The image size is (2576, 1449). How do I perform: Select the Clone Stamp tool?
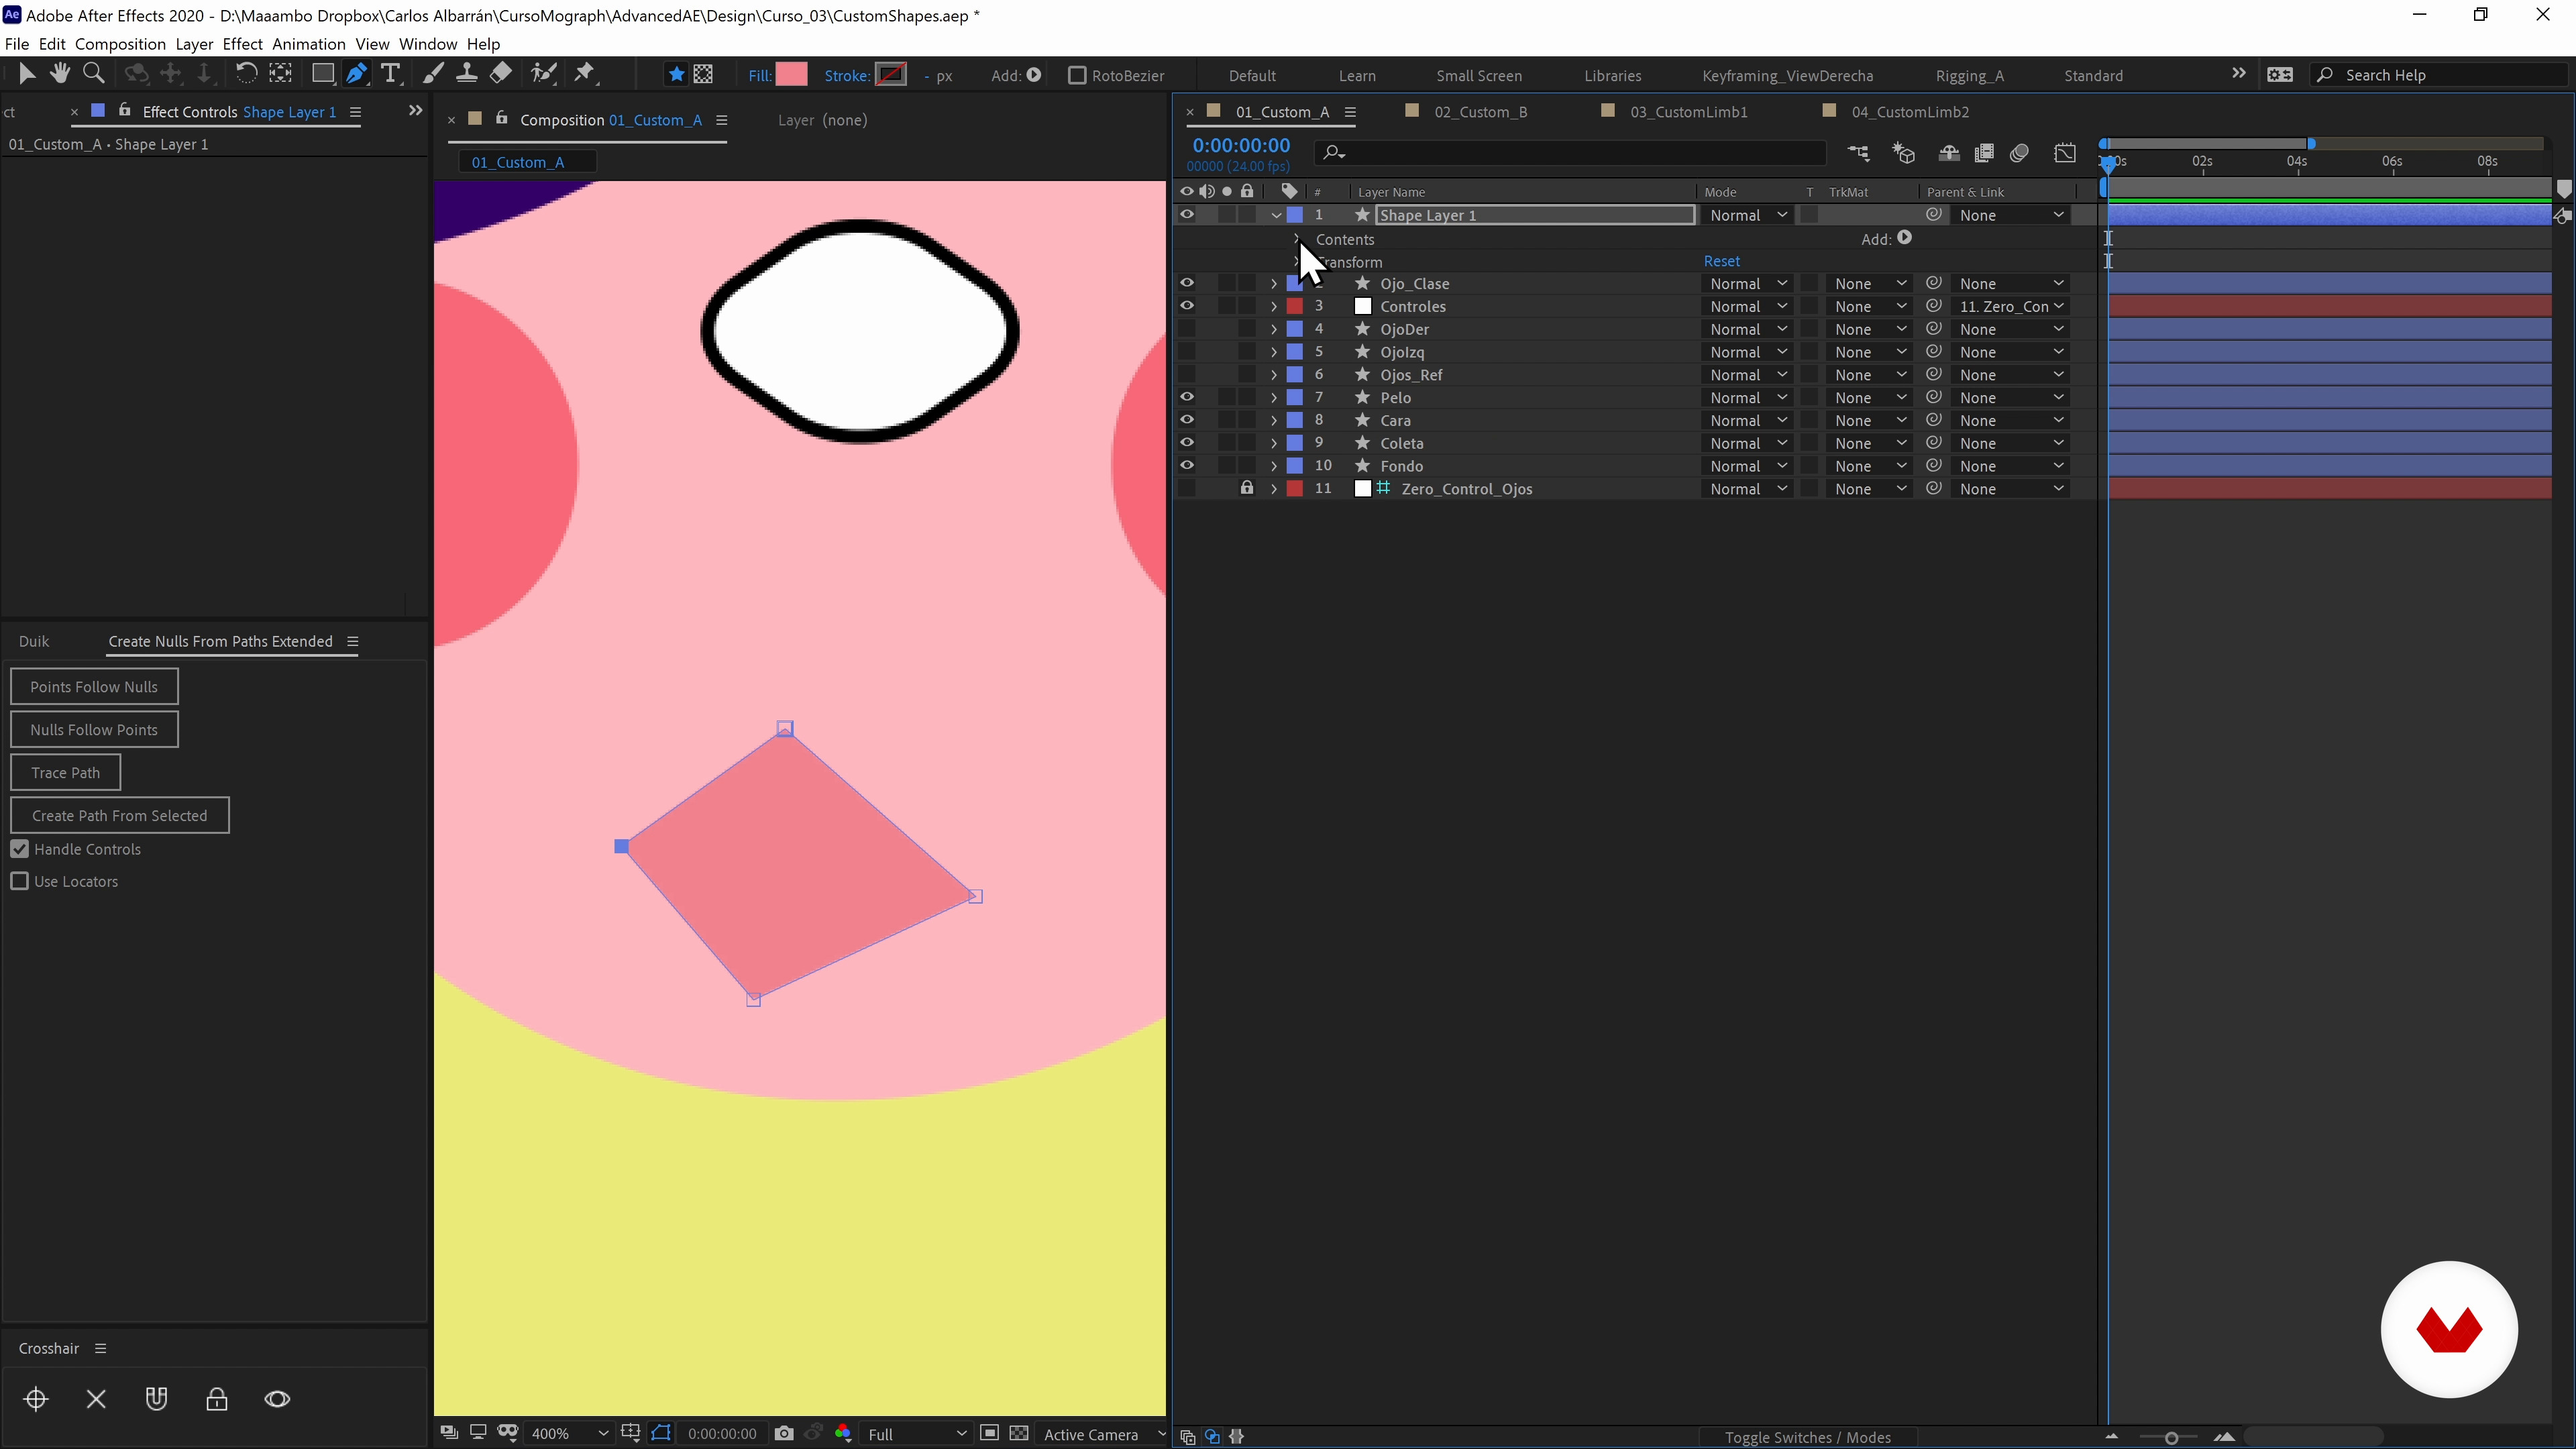point(466,74)
